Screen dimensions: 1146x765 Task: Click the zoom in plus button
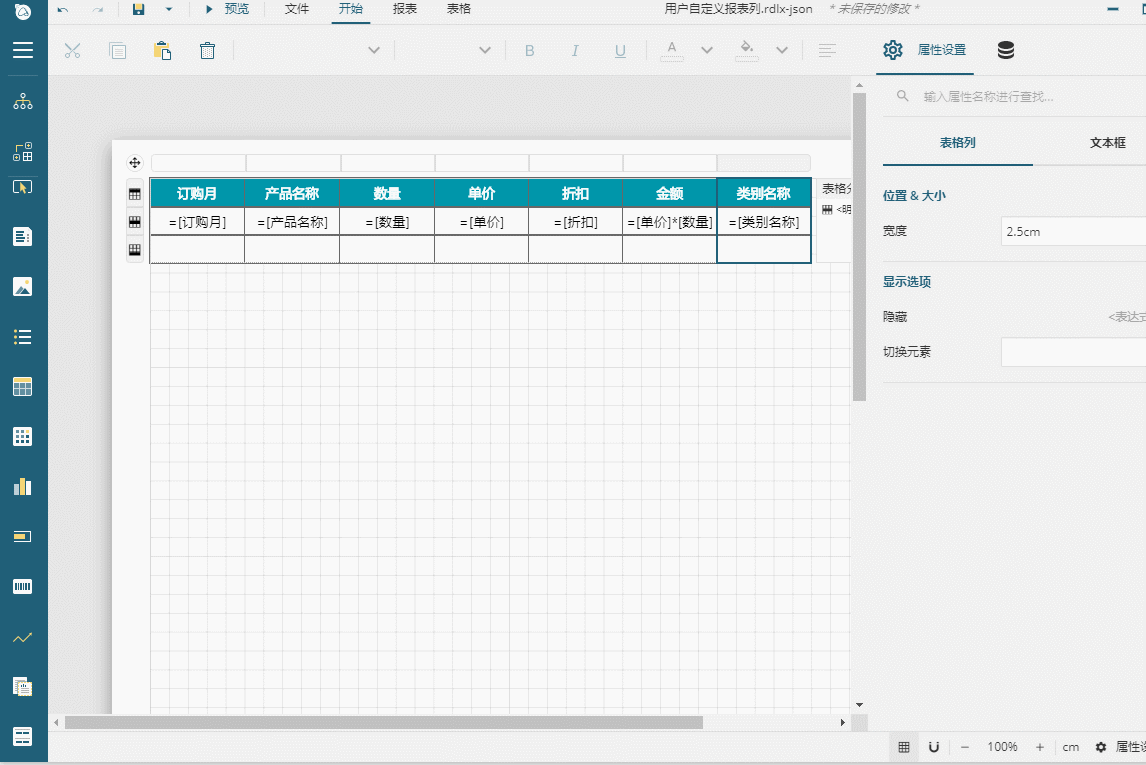(1040, 747)
